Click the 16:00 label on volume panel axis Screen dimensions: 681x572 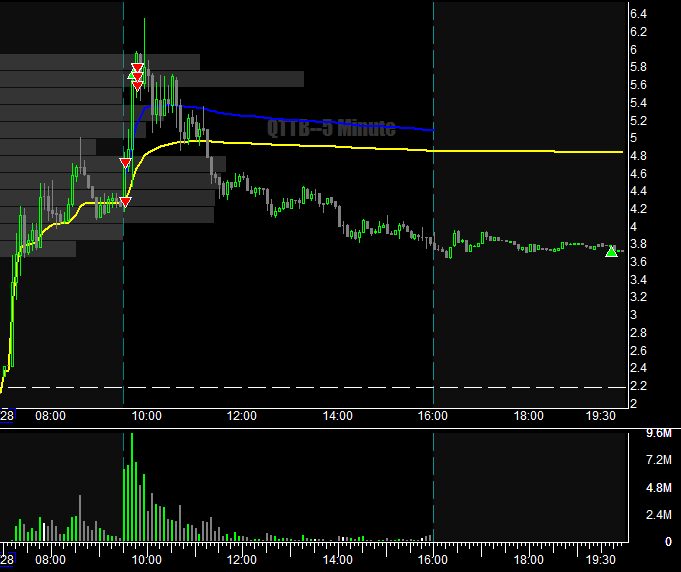pyautogui.click(x=433, y=560)
